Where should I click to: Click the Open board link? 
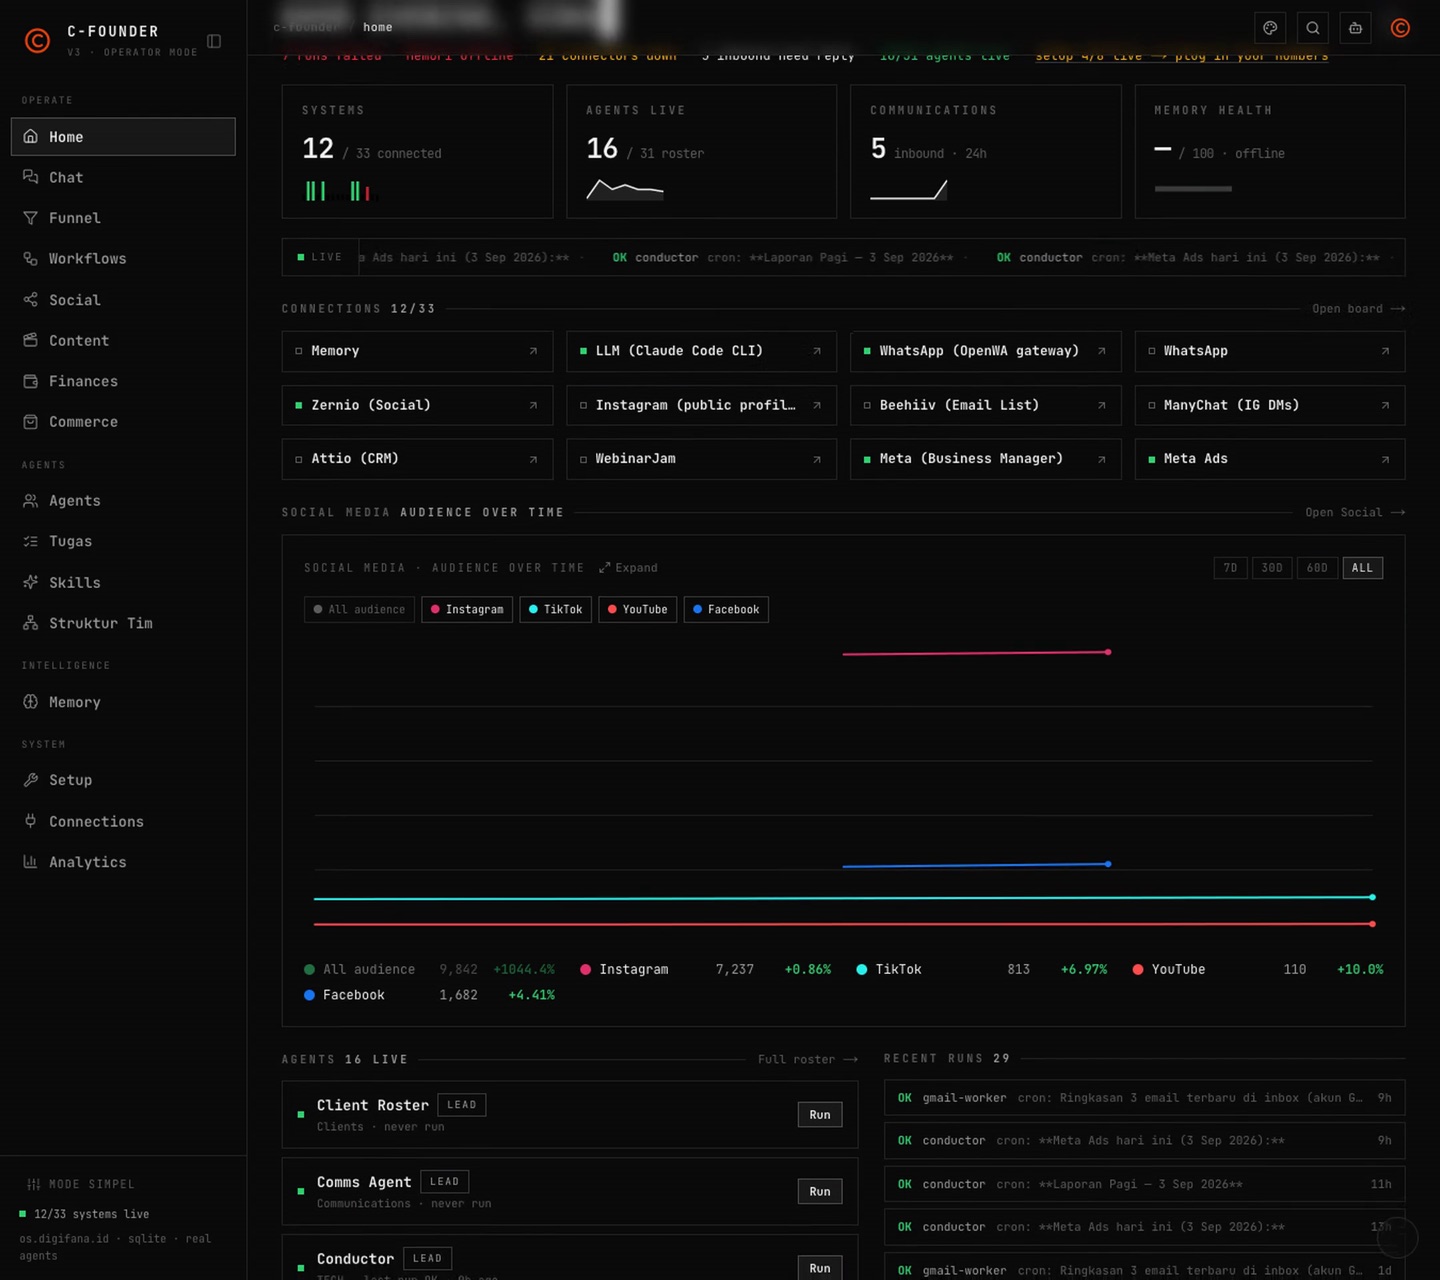pos(1358,309)
